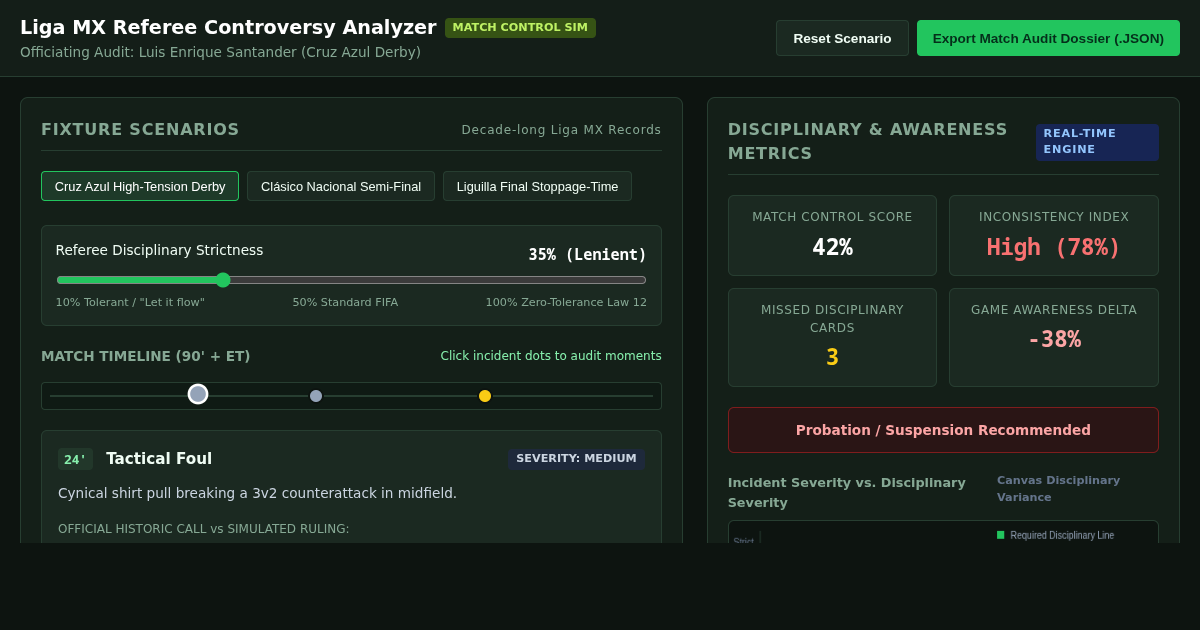Screen dimensions: 1200x630
Task: Click the 35% (Lenient) strictness value
Action: (587, 255)
